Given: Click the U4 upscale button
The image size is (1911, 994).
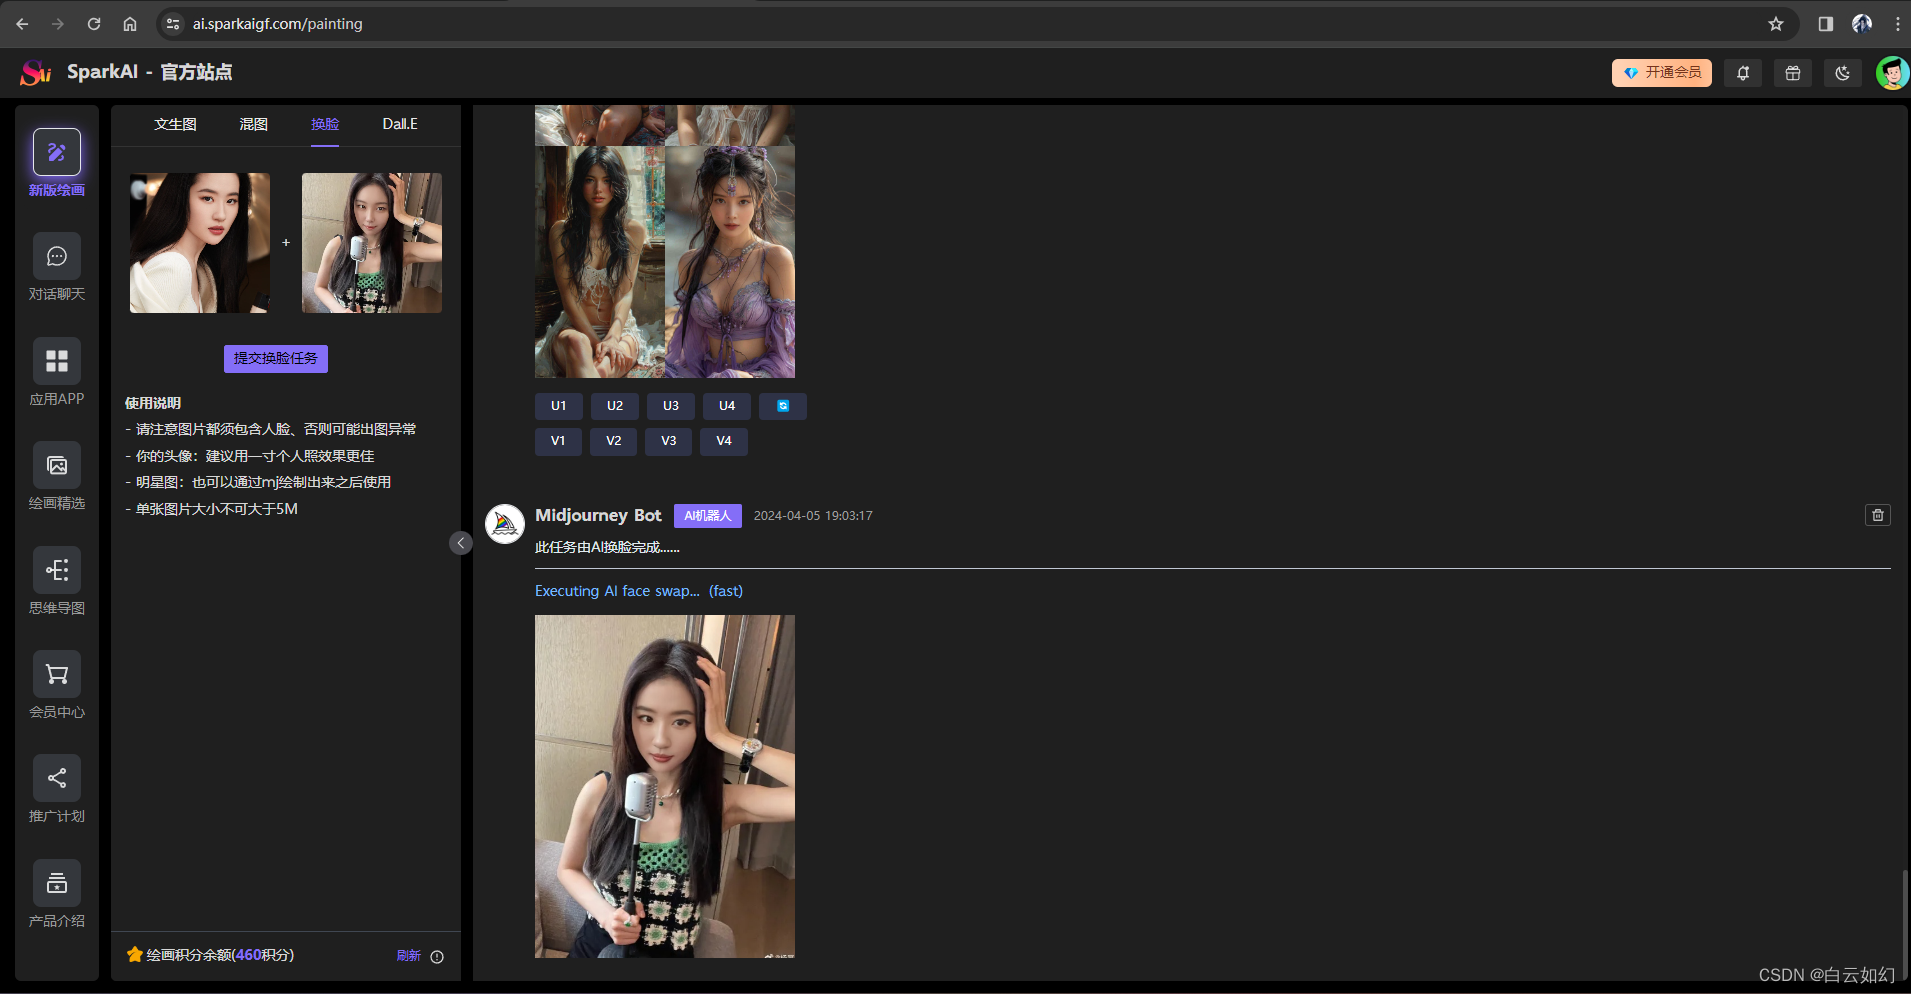Looking at the screenshot, I should 727,406.
